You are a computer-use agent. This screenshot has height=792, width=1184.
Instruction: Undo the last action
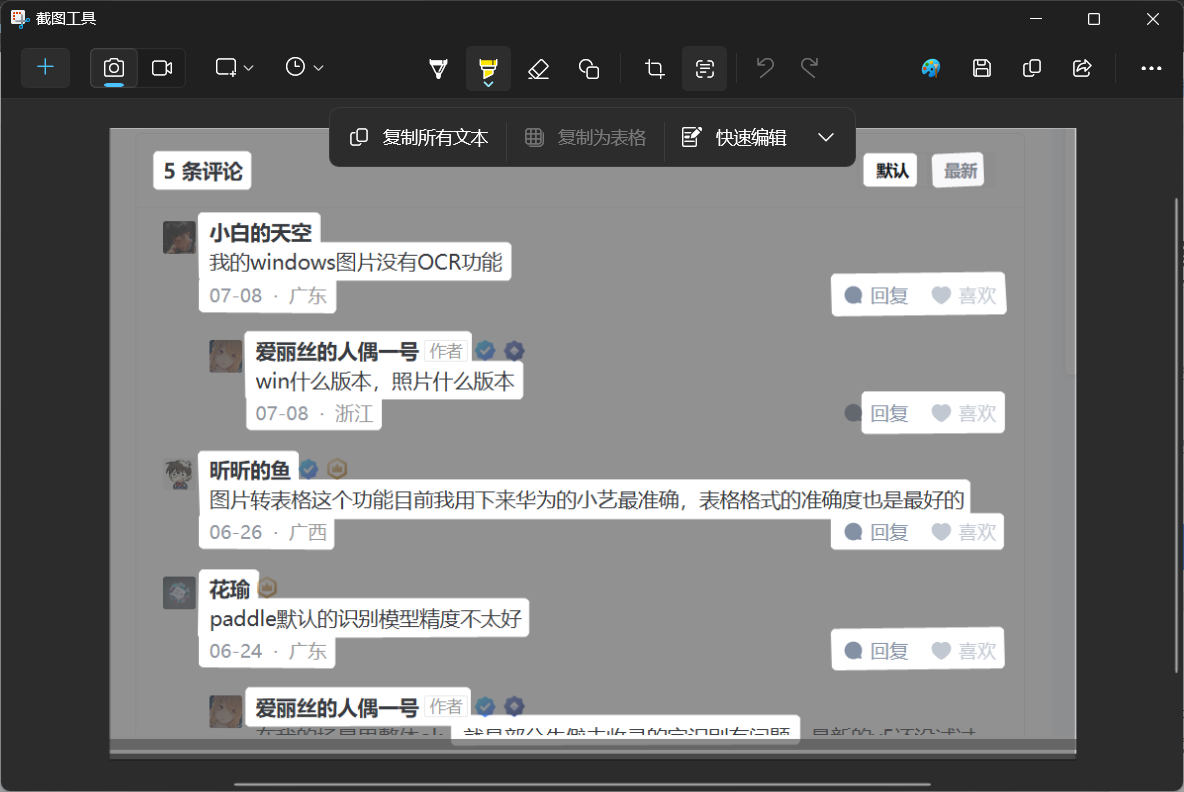(x=765, y=69)
